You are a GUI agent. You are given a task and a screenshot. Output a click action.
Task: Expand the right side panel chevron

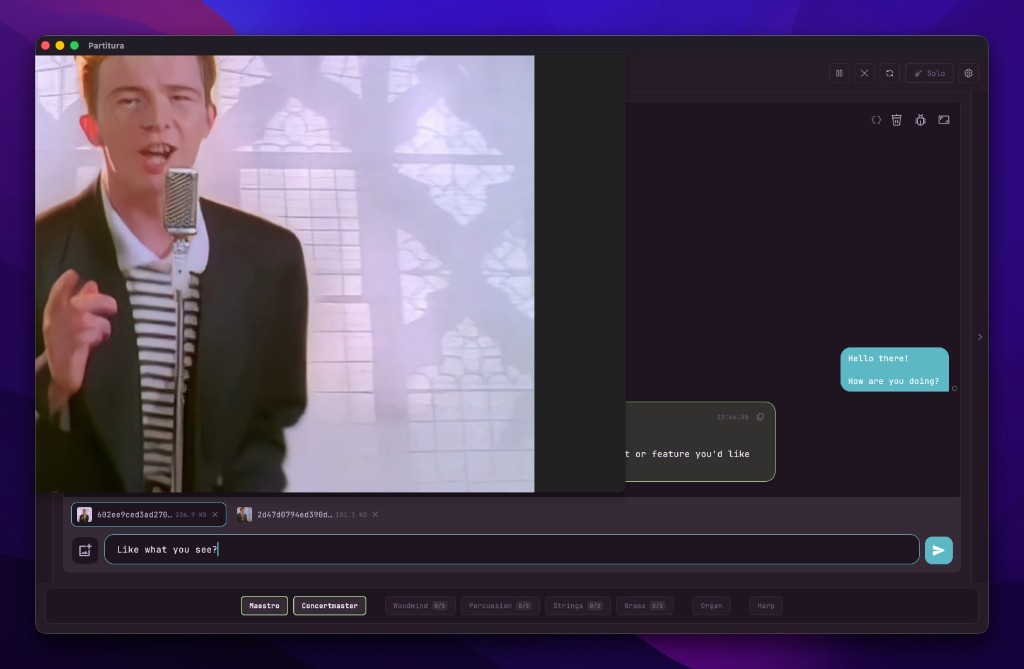pyautogui.click(x=980, y=337)
